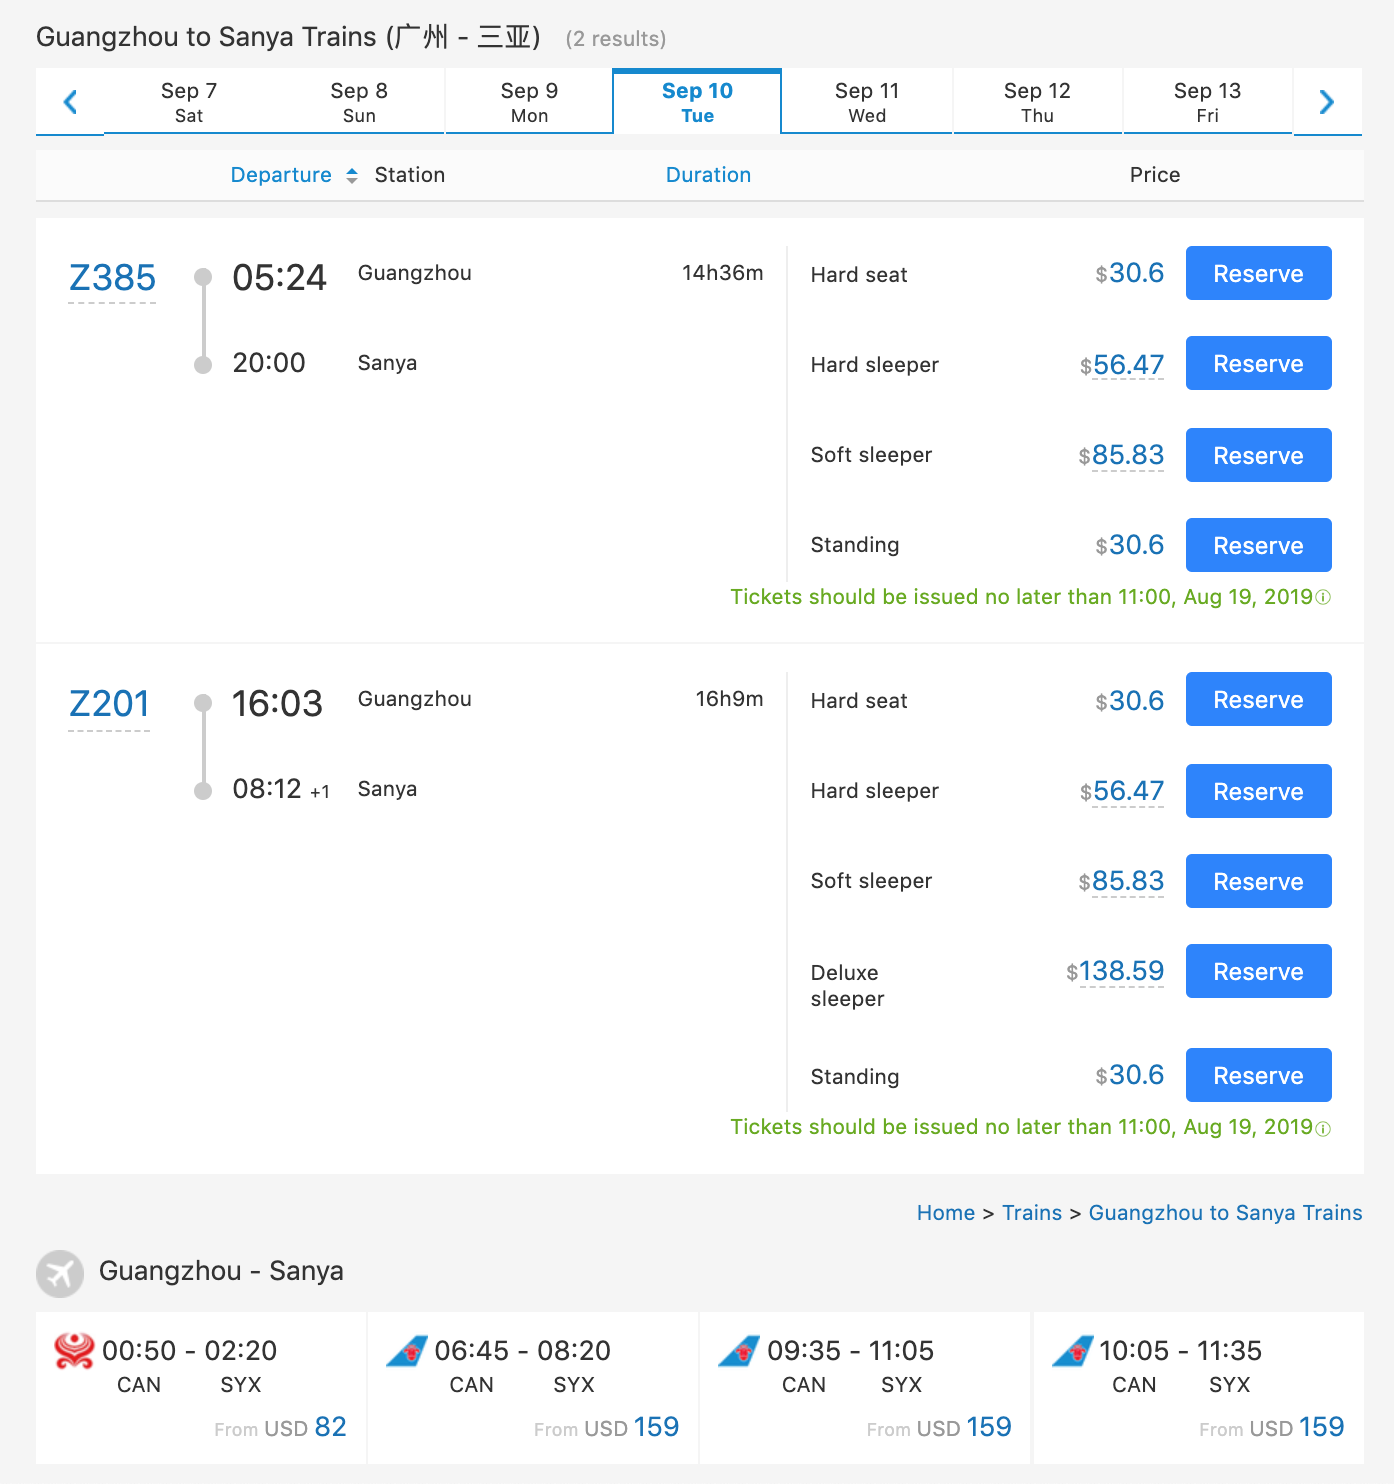Viewport: 1394px width, 1484px height.
Task: Reserve Z385 Hard seat ticket
Action: [x=1258, y=273]
